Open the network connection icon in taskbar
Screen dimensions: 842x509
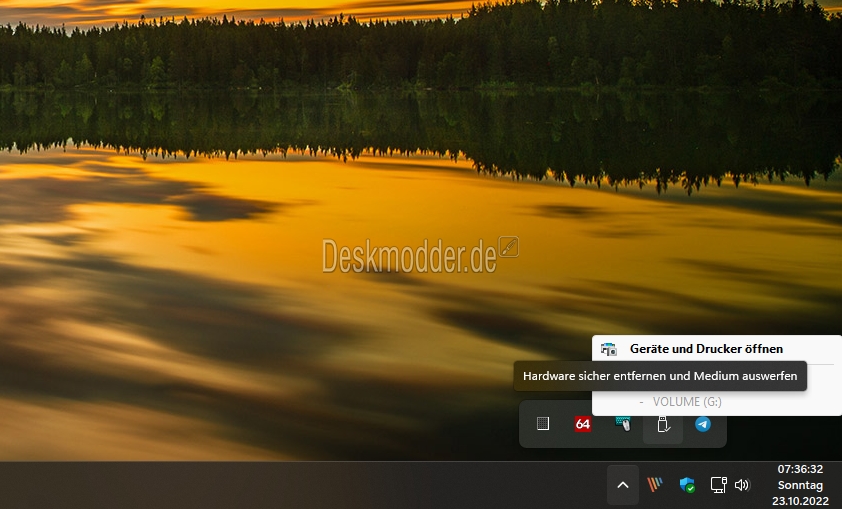tap(718, 485)
